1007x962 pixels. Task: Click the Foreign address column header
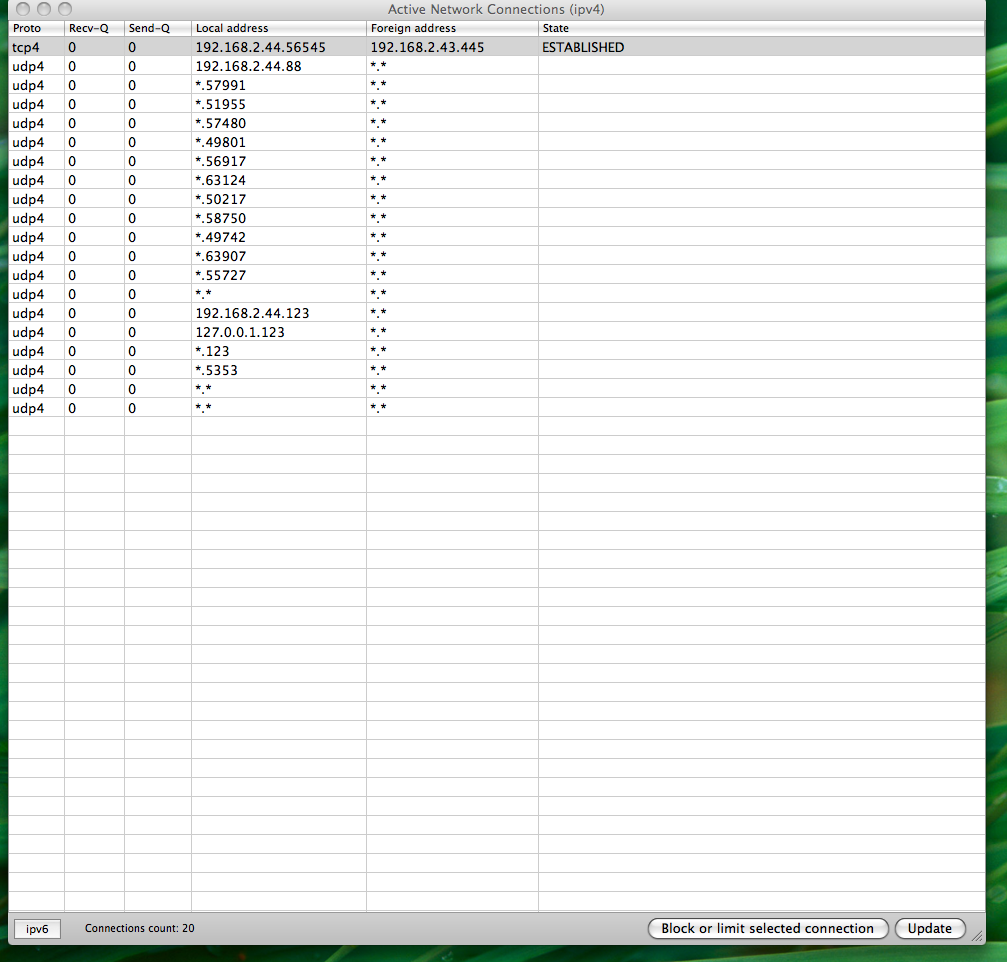coord(452,28)
